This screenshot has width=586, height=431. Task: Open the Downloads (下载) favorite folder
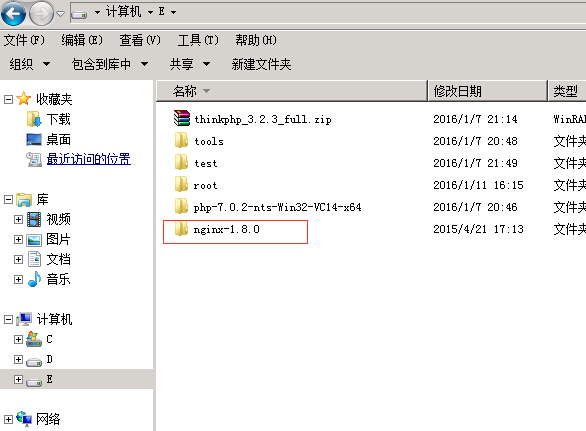click(58, 119)
